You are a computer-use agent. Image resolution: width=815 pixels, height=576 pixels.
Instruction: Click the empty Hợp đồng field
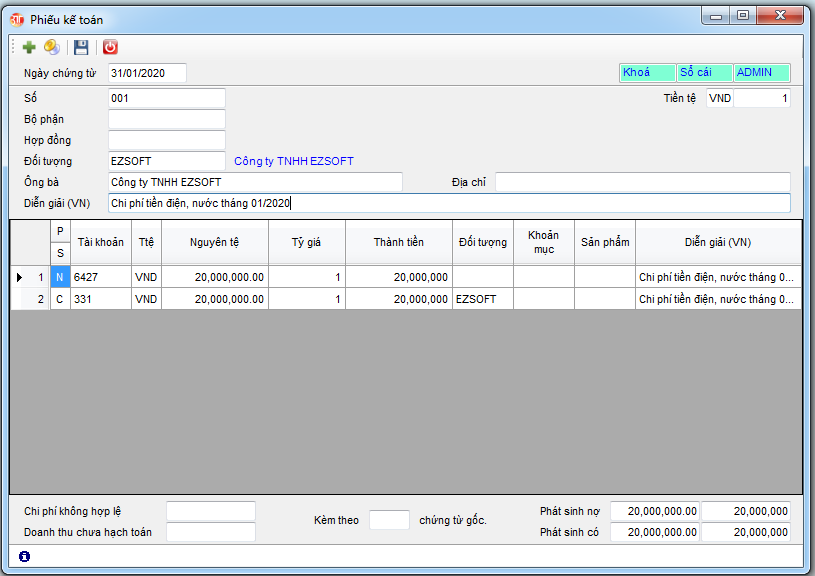pyautogui.click(x=167, y=140)
